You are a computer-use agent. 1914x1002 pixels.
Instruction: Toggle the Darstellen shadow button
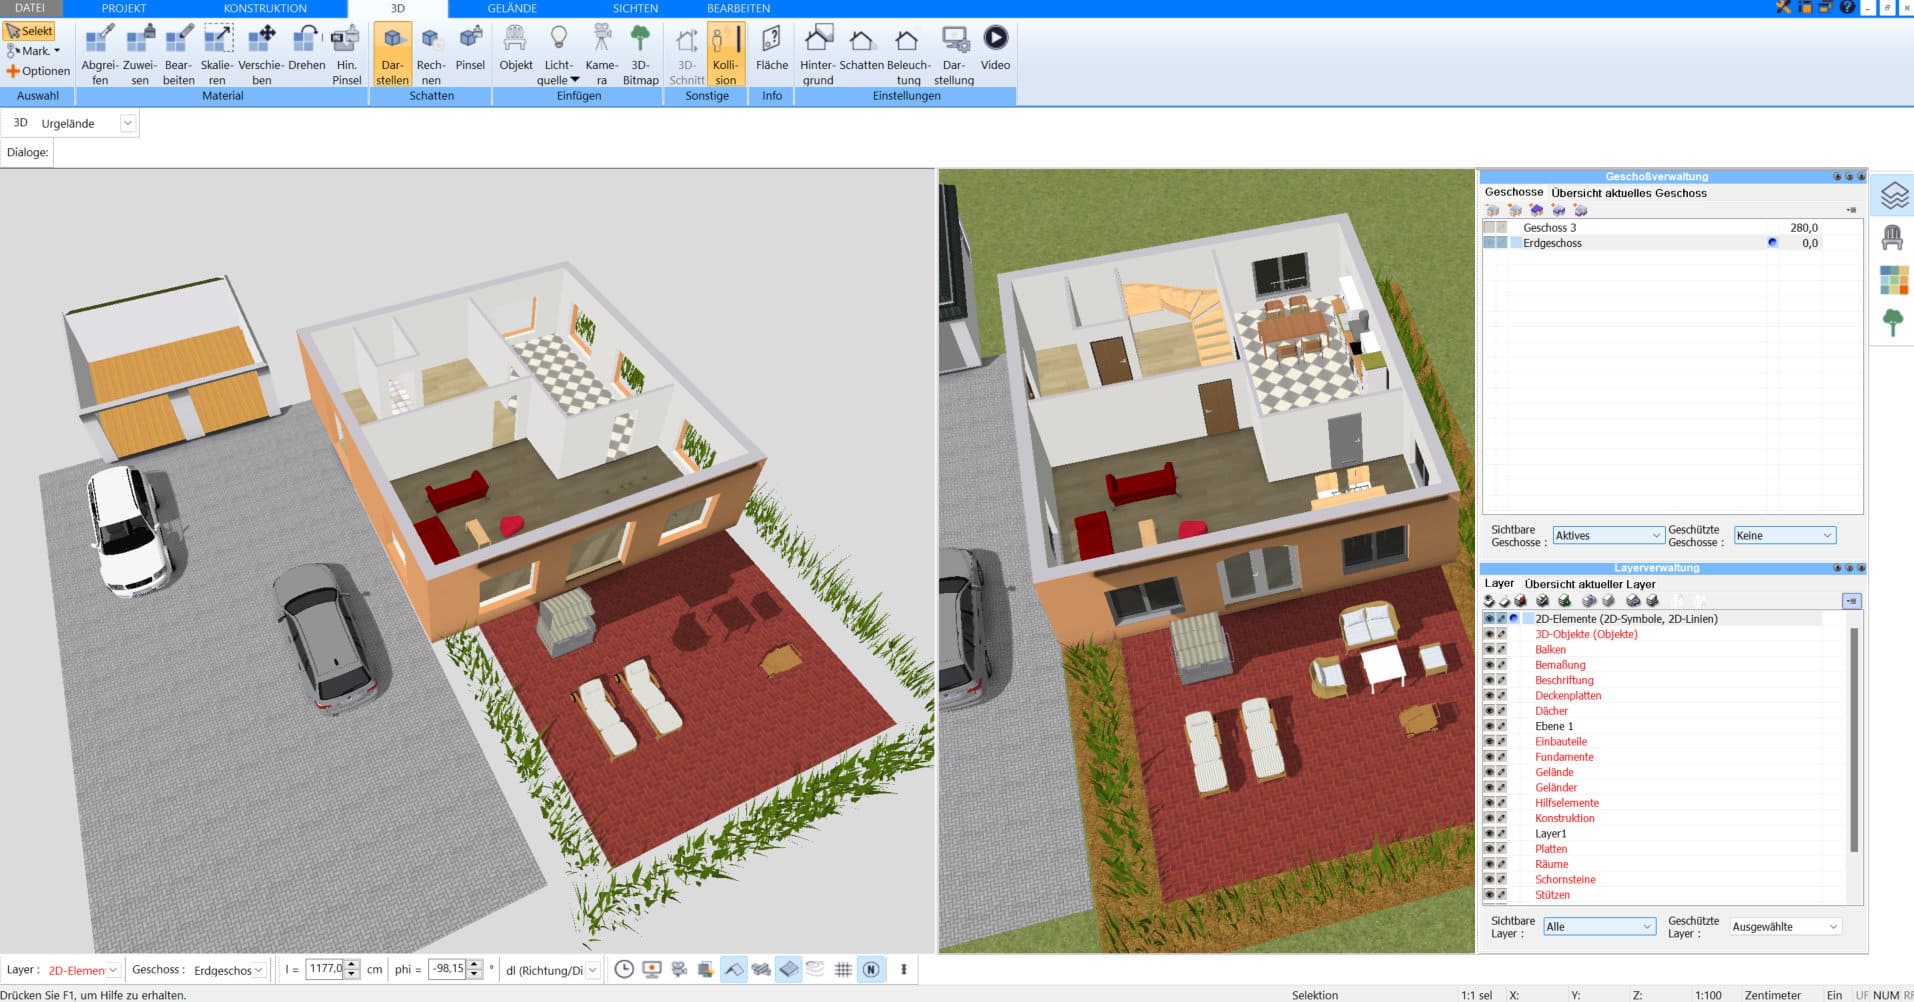pos(392,55)
